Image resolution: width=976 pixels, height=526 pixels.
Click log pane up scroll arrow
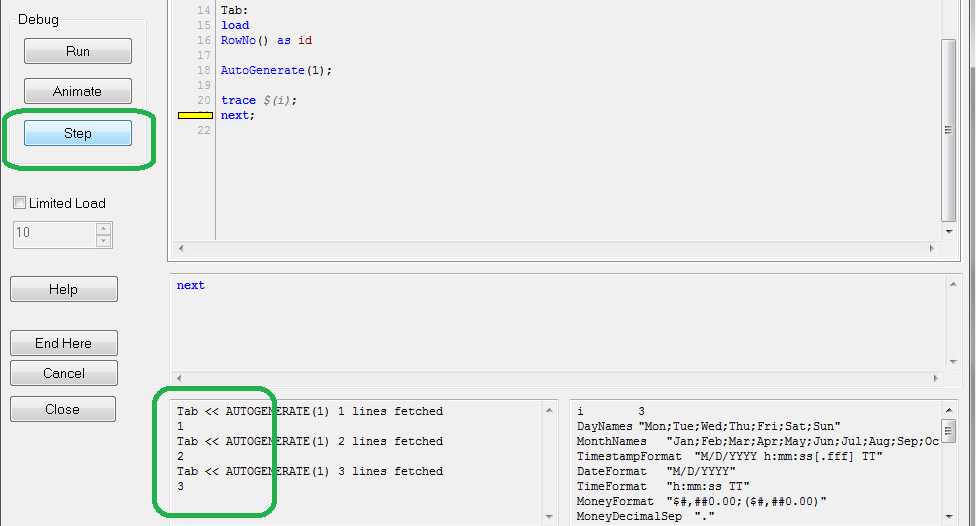pos(549,410)
